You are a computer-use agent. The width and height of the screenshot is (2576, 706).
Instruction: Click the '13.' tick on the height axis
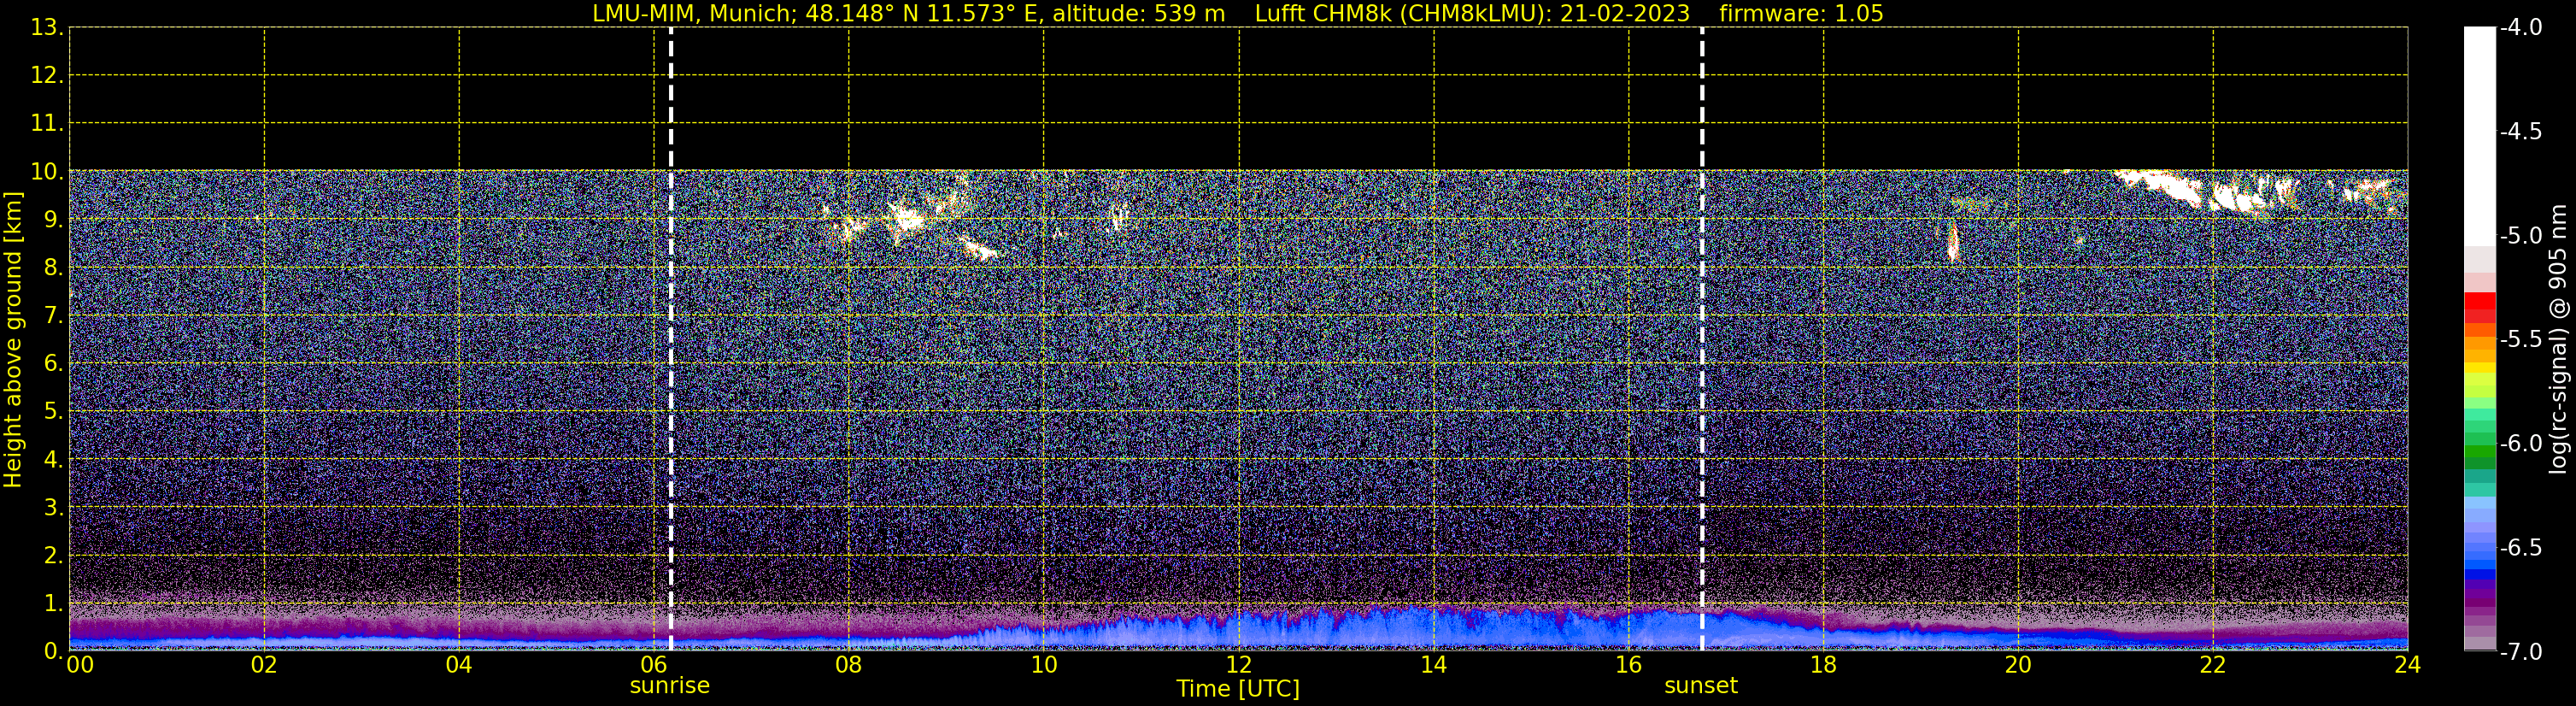point(47,27)
